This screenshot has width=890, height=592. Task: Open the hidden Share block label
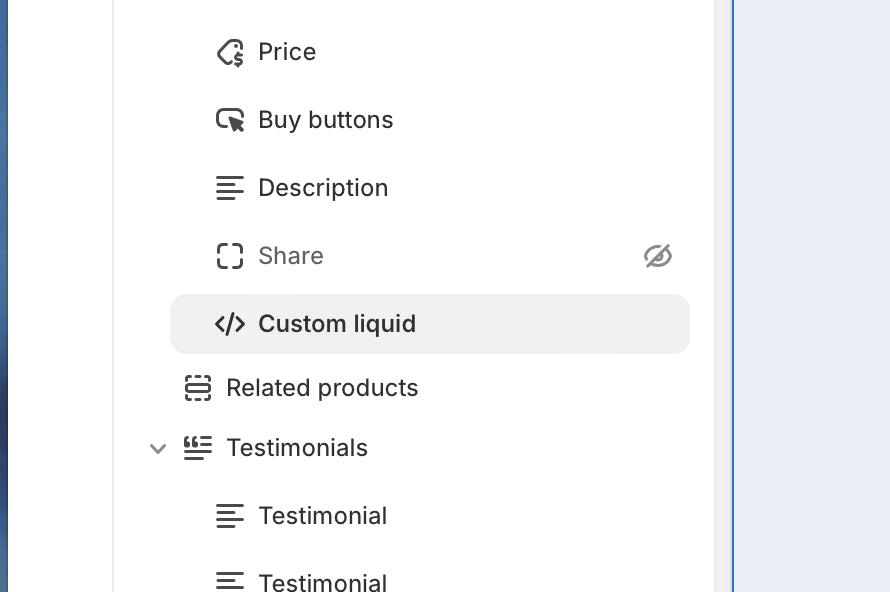(x=291, y=256)
